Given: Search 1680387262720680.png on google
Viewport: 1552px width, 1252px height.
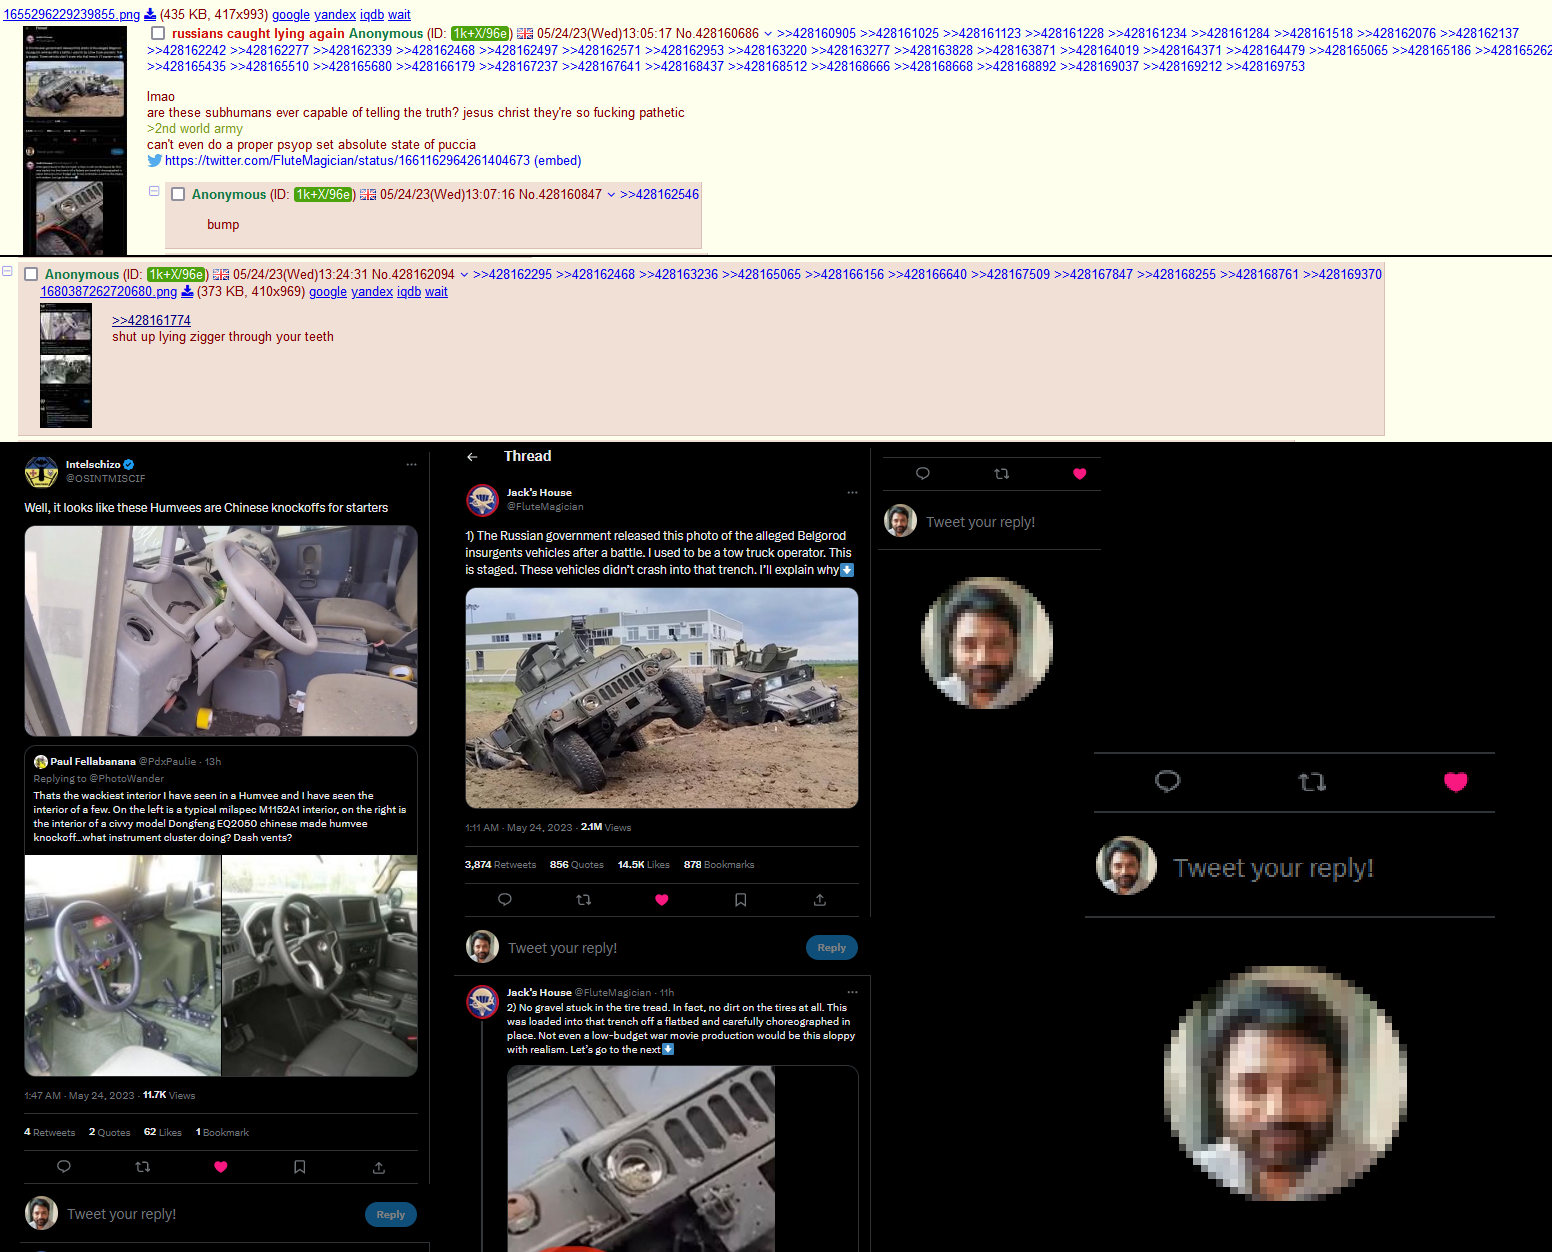Looking at the screenshot, I should tap(328, 292).
